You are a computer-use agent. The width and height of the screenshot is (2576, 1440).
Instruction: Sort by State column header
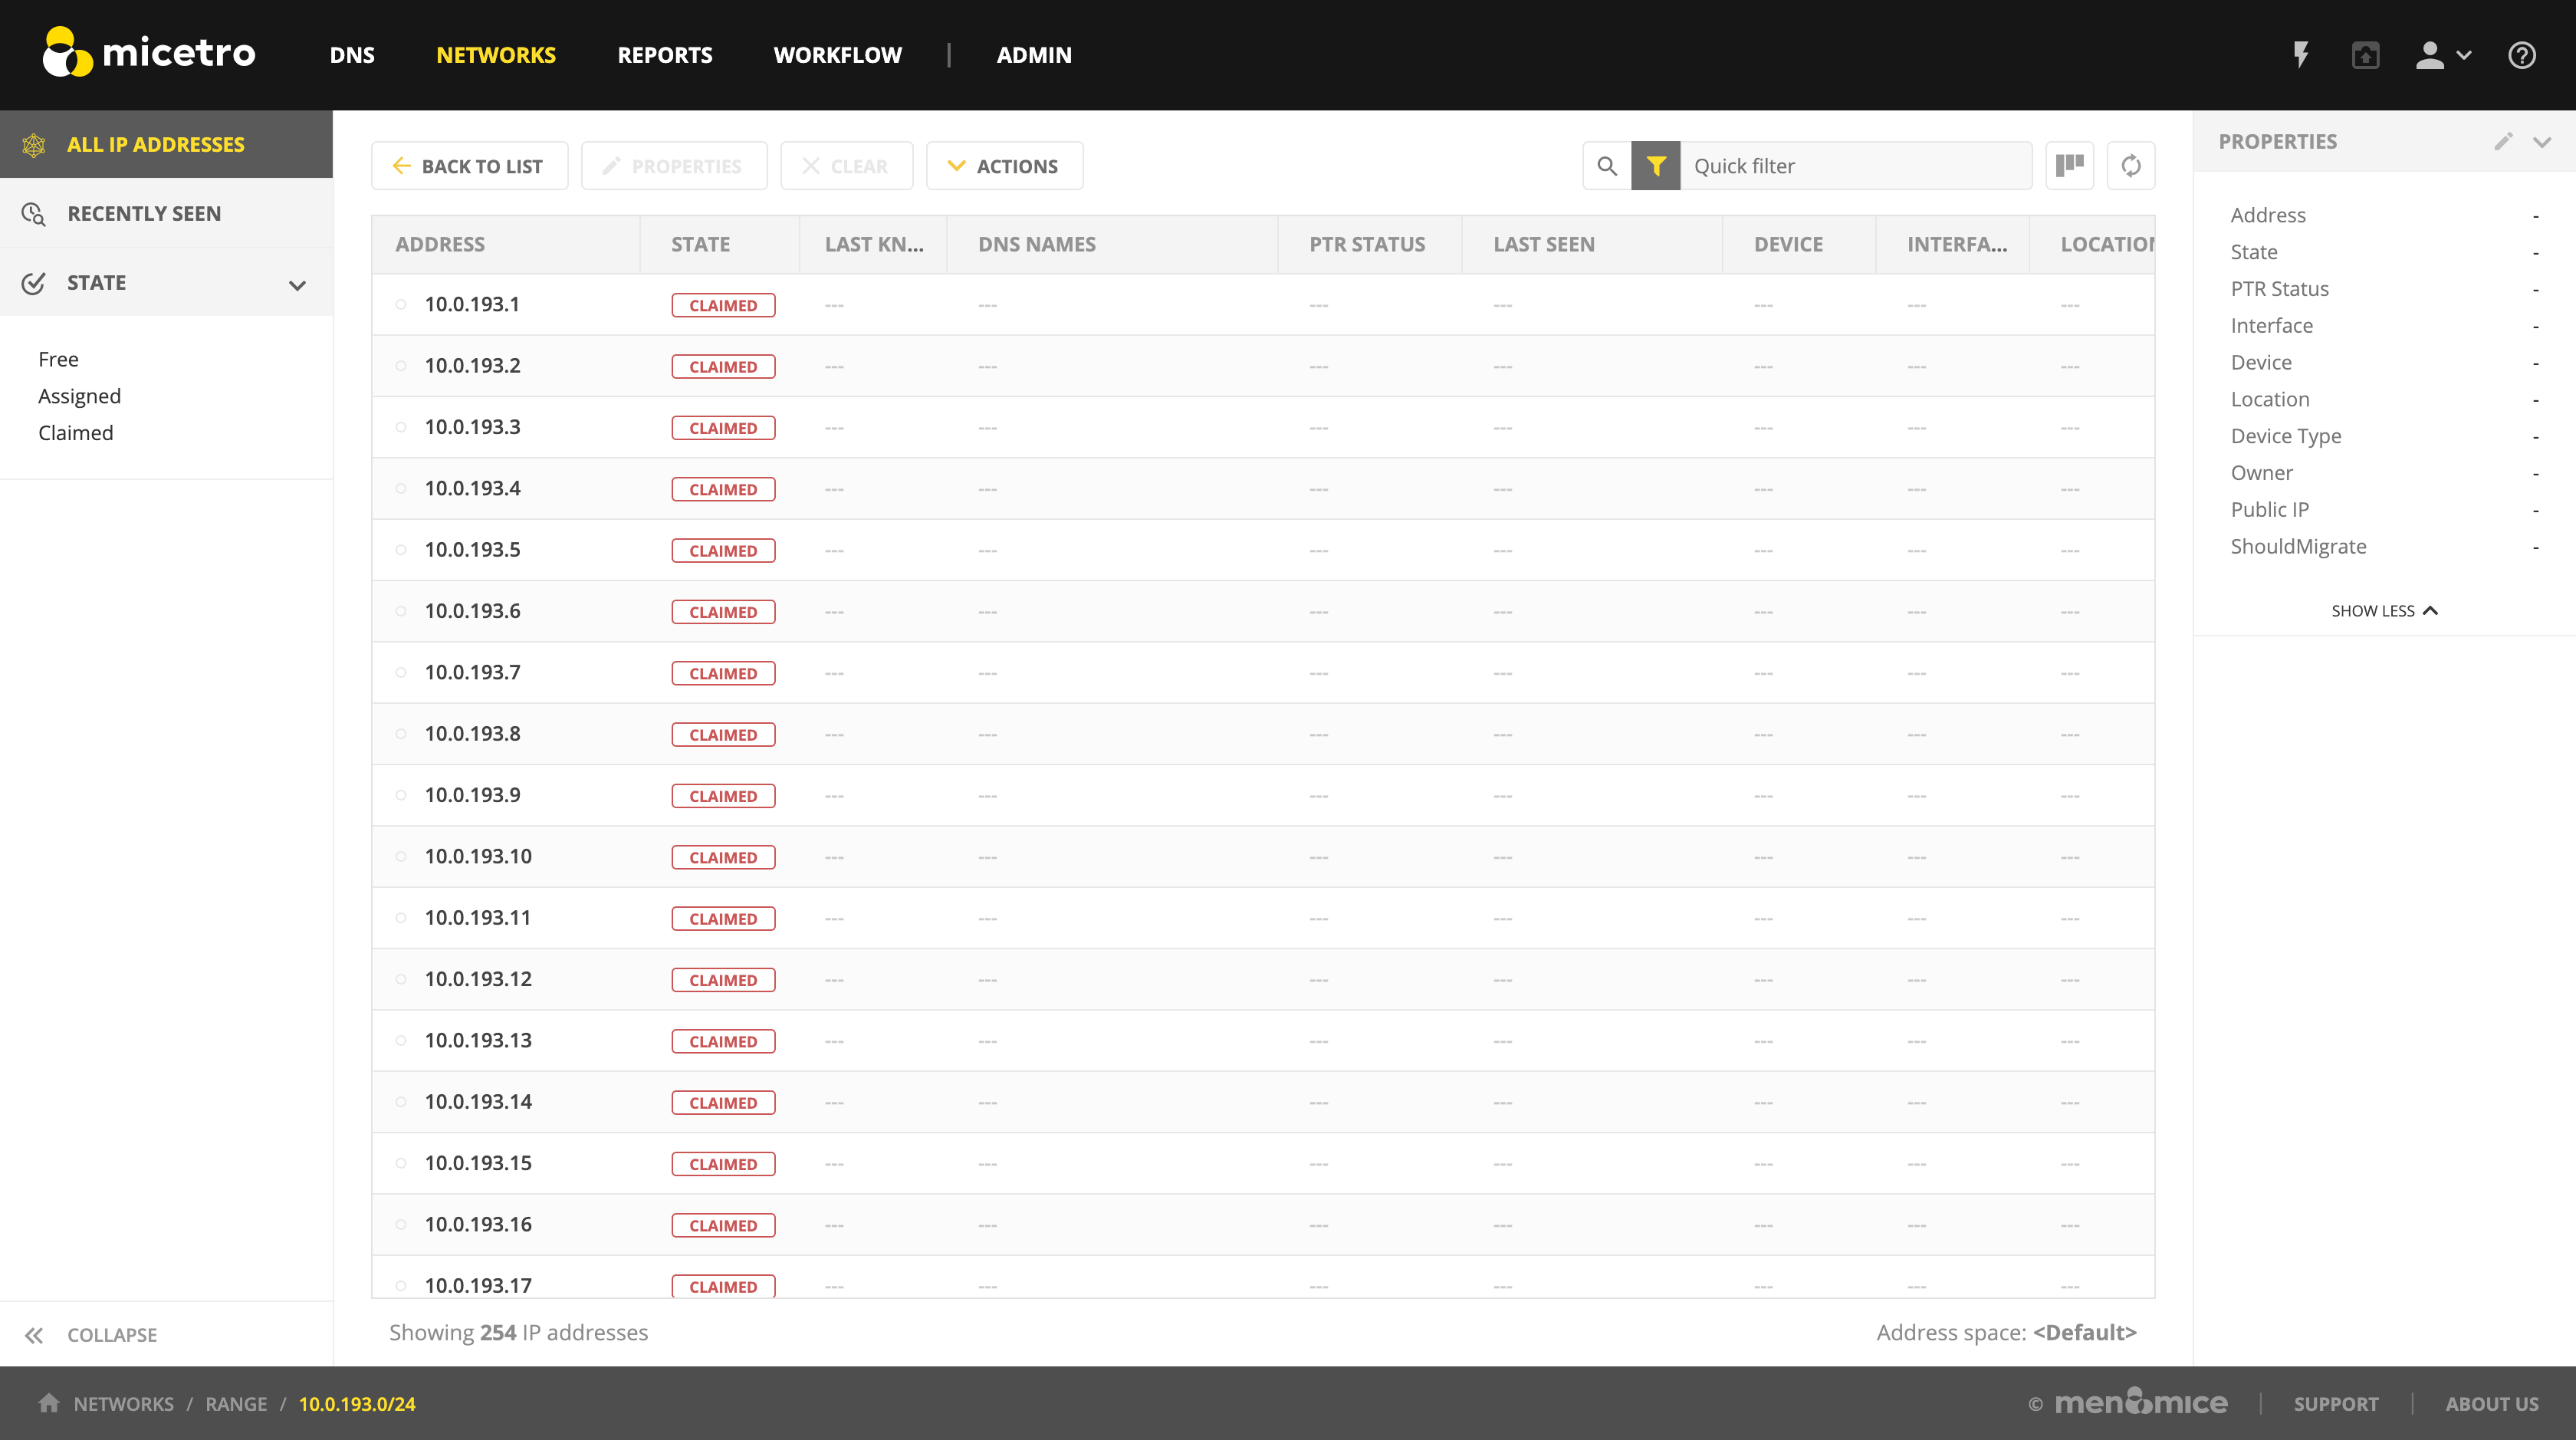pyautogui.click(x=720, y=245)
